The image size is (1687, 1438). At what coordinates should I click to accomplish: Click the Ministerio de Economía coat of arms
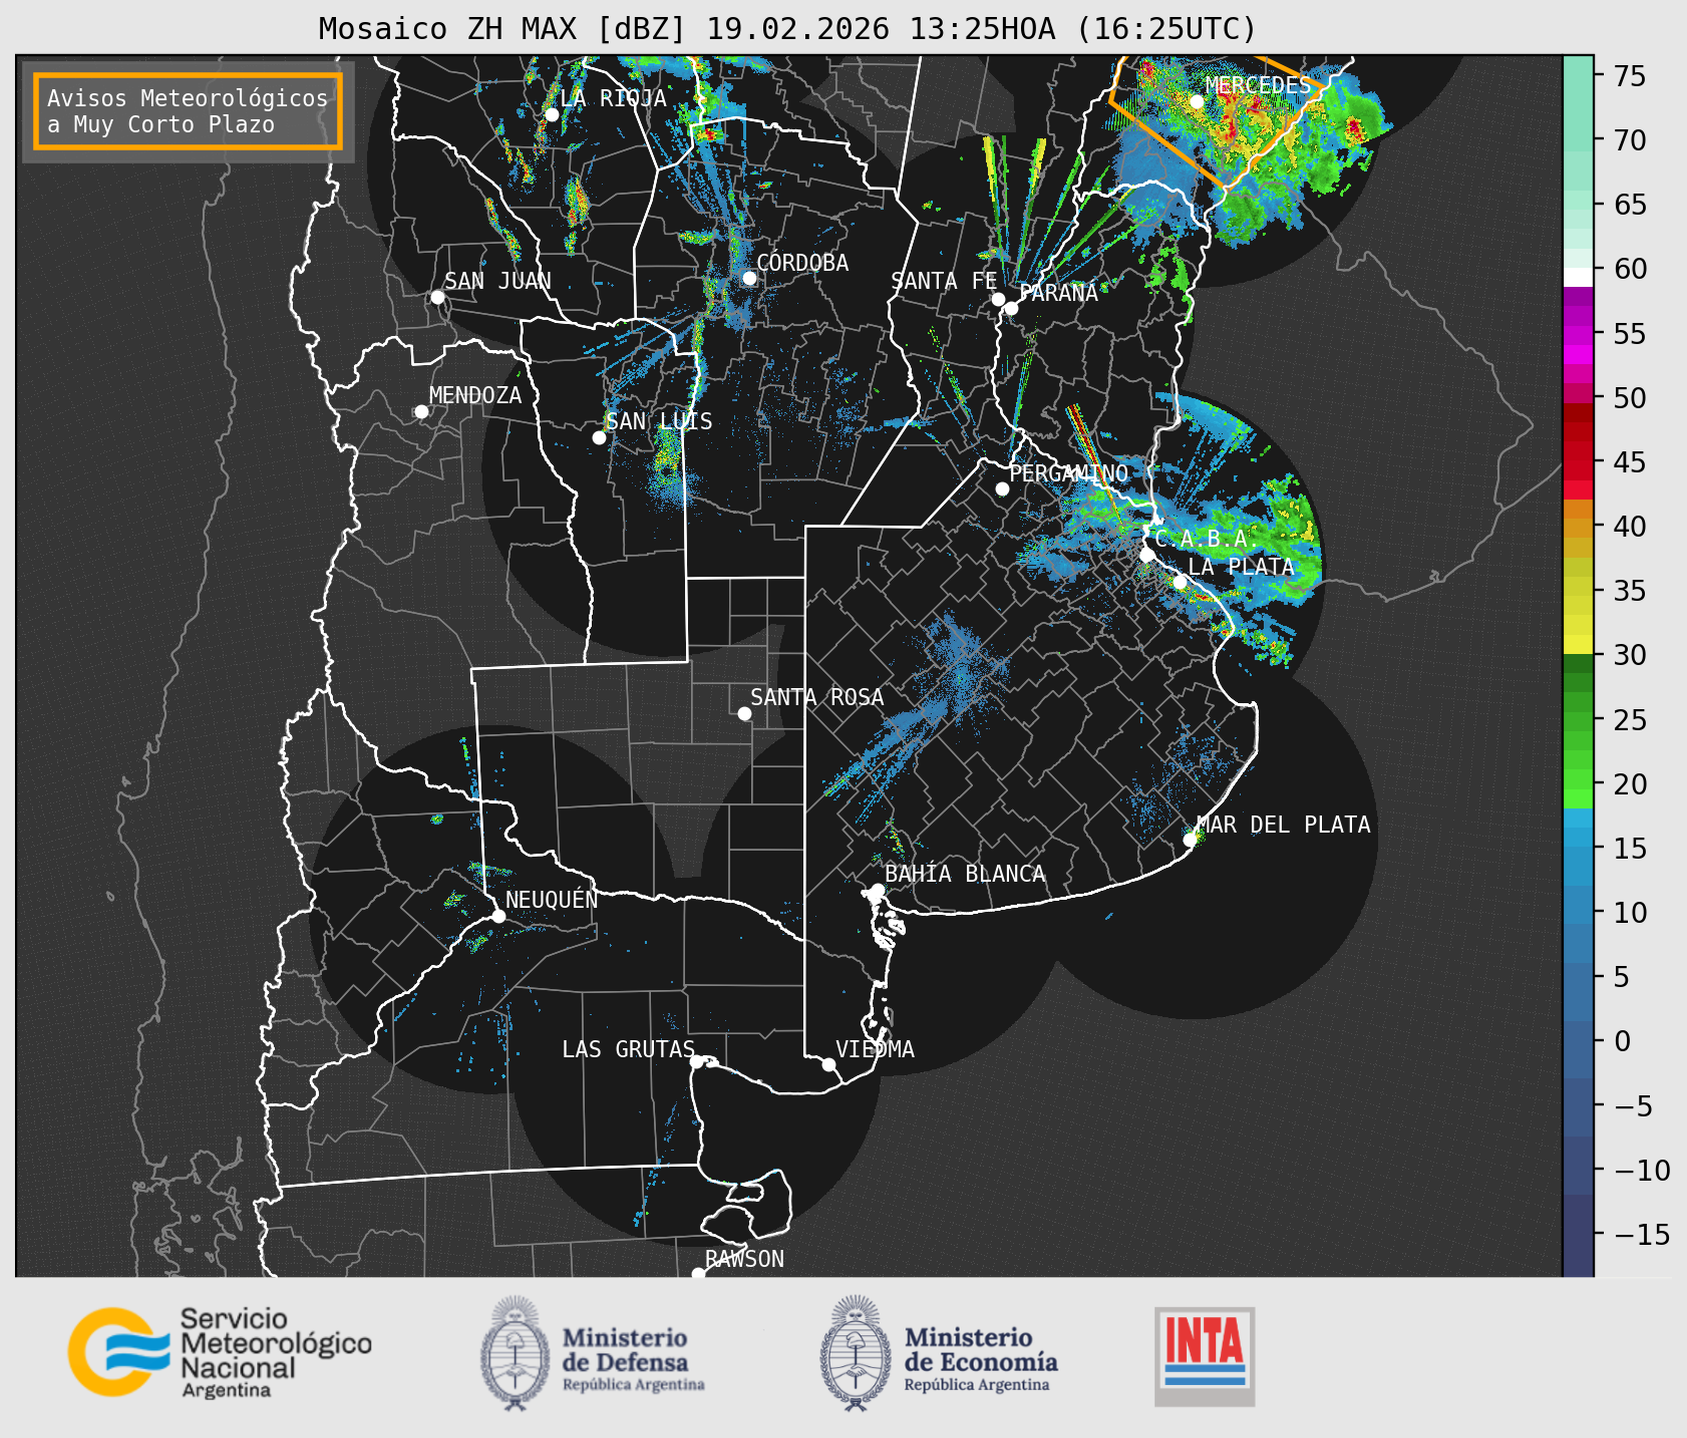(856, 1353)
